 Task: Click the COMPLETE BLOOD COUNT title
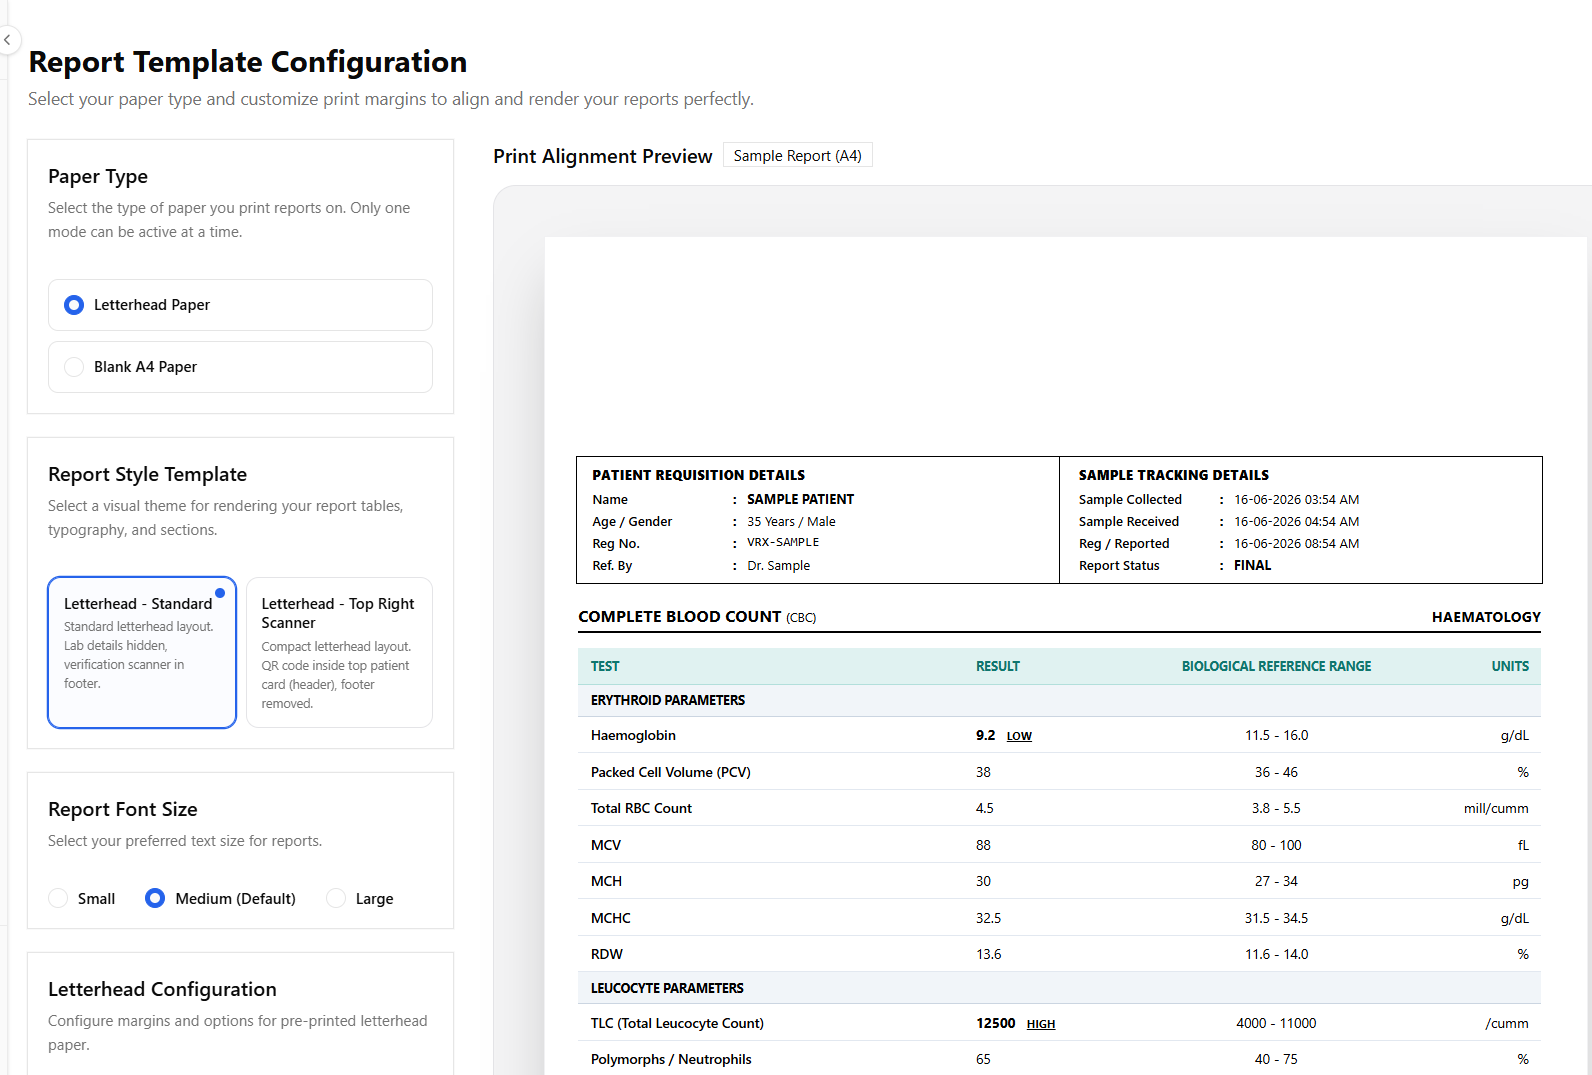[x=680, y=617]
